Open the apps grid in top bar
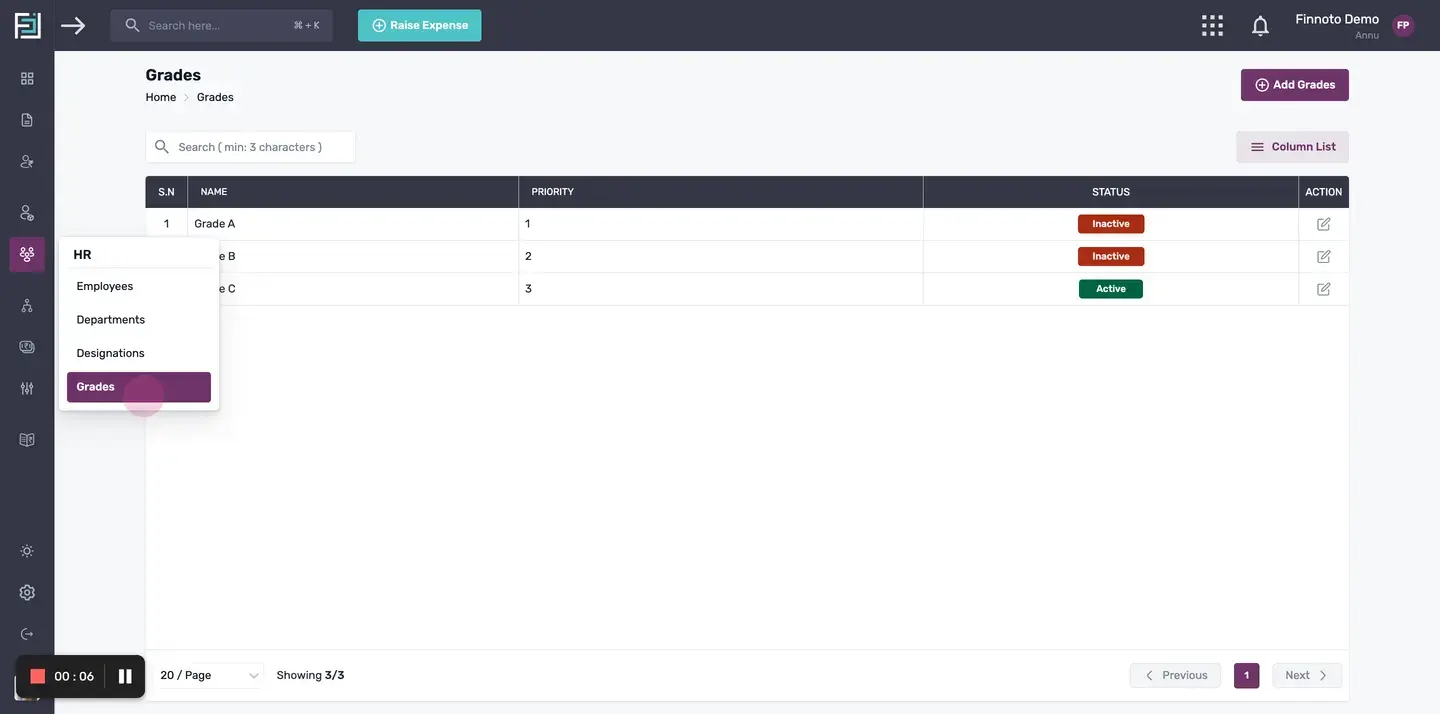 tap(1212, 25)
